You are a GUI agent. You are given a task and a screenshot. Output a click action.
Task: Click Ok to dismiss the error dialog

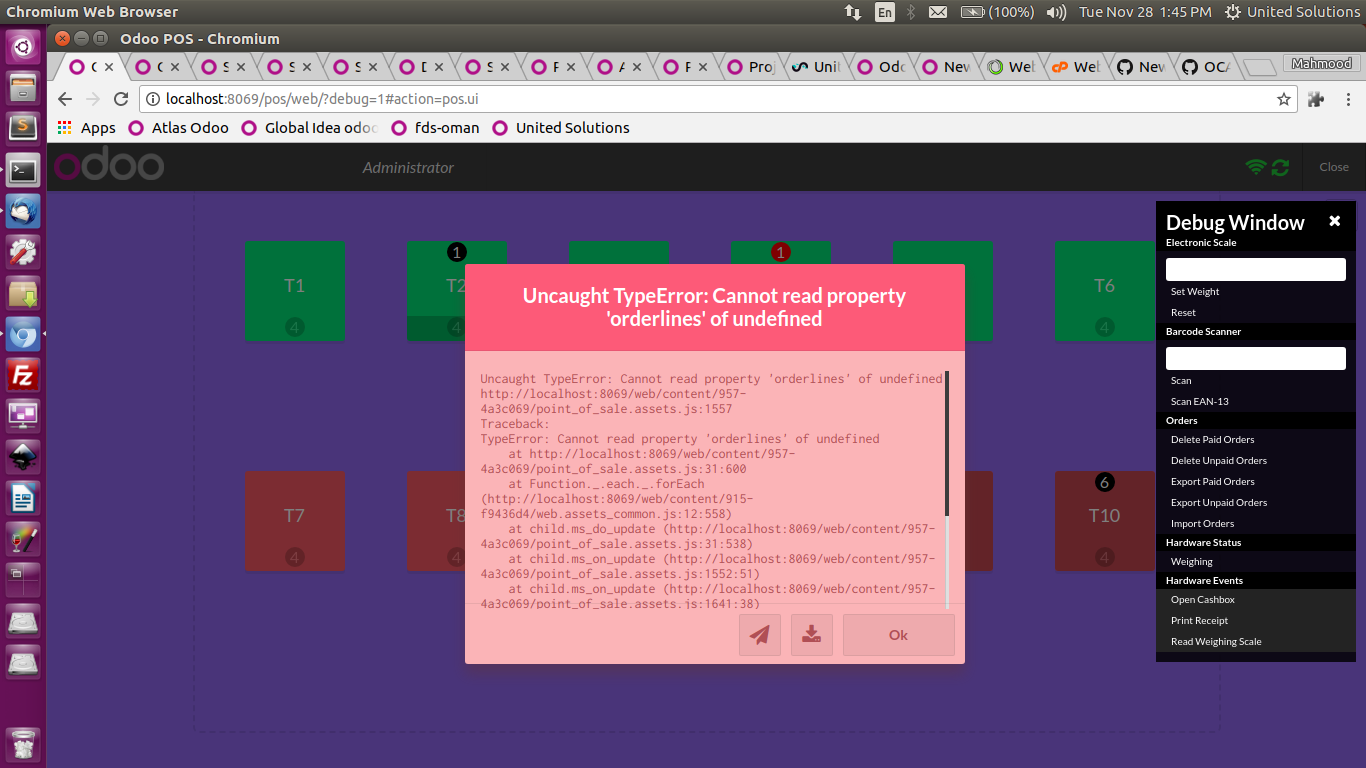pos(897,634)
